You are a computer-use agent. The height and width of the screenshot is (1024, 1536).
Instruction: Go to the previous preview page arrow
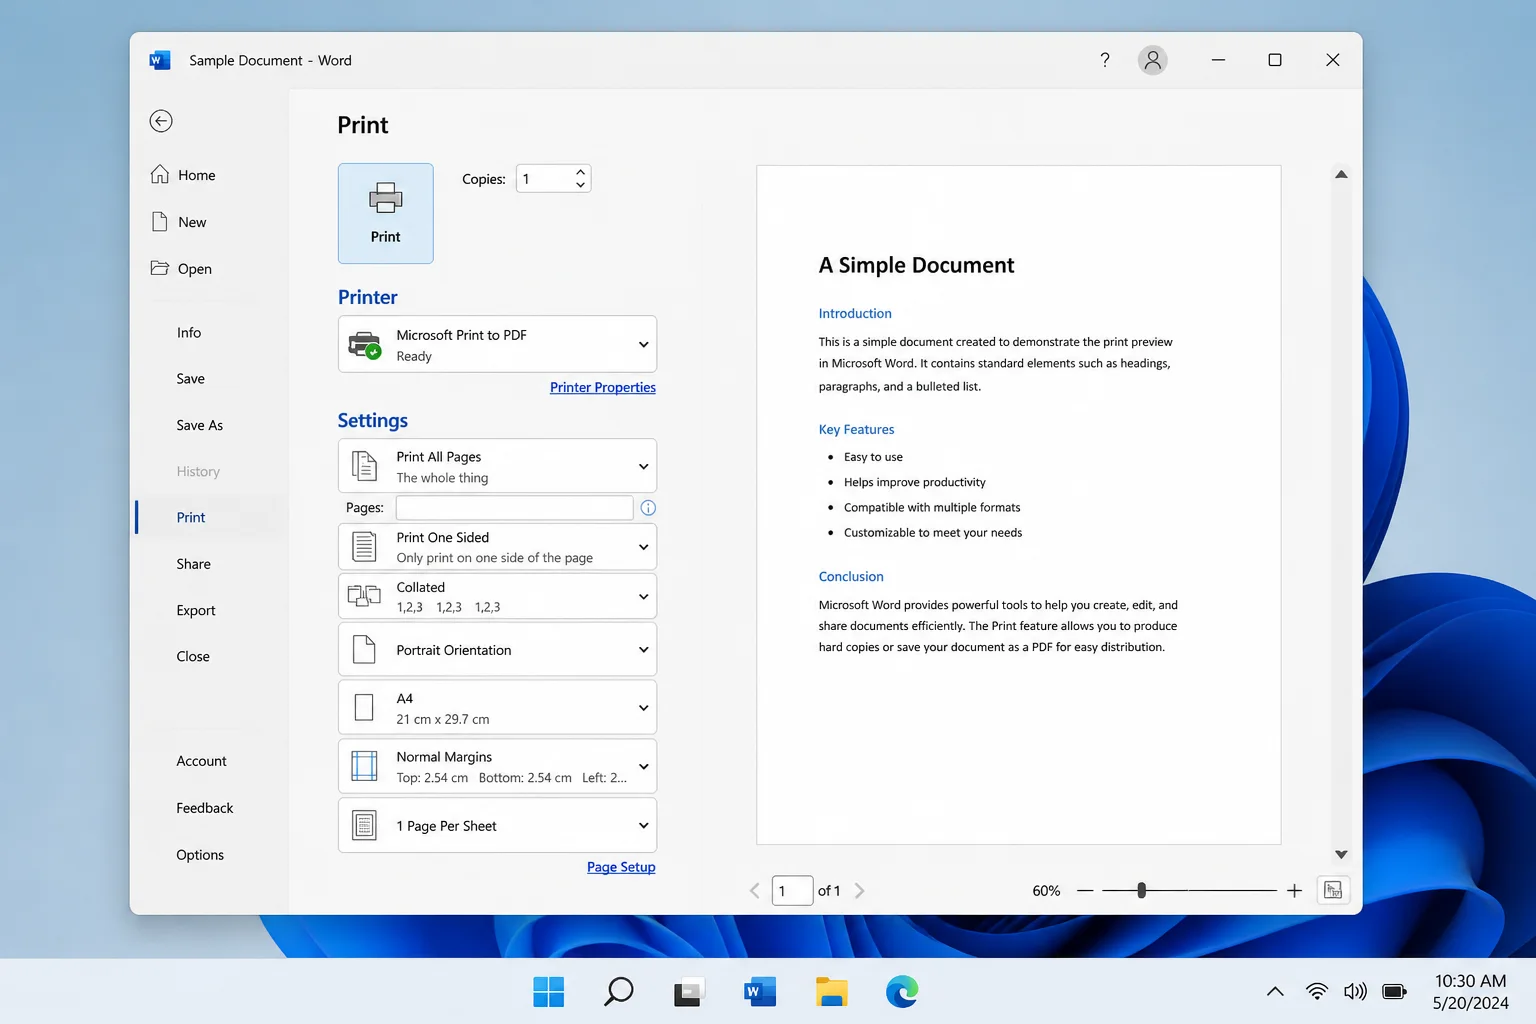coord(754,890)
